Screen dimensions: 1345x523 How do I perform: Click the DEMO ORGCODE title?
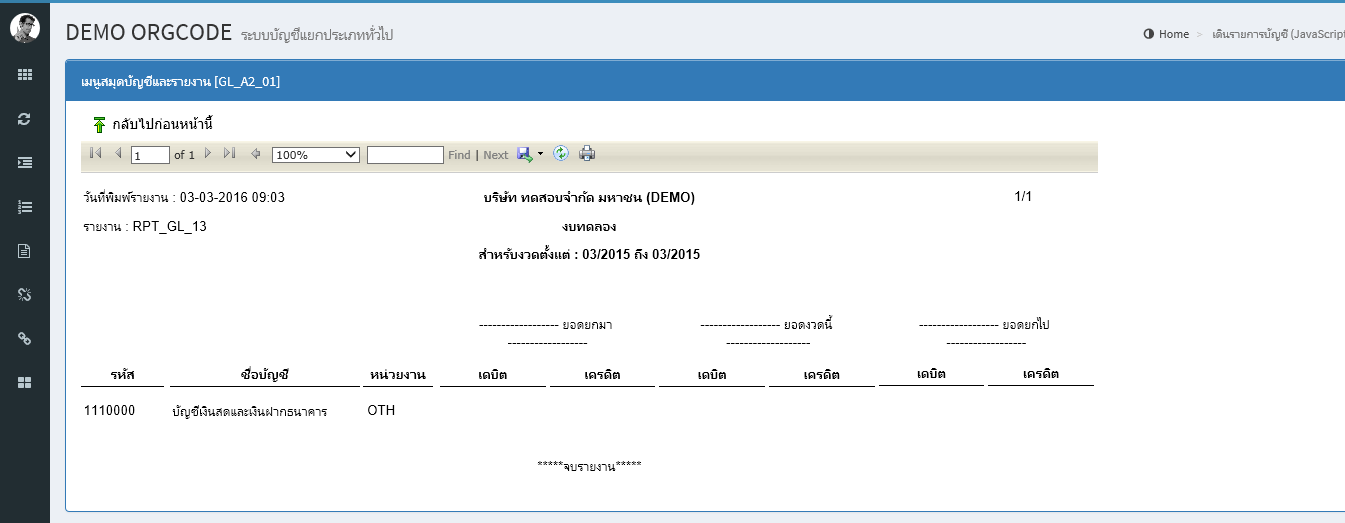tap(148, 32)
